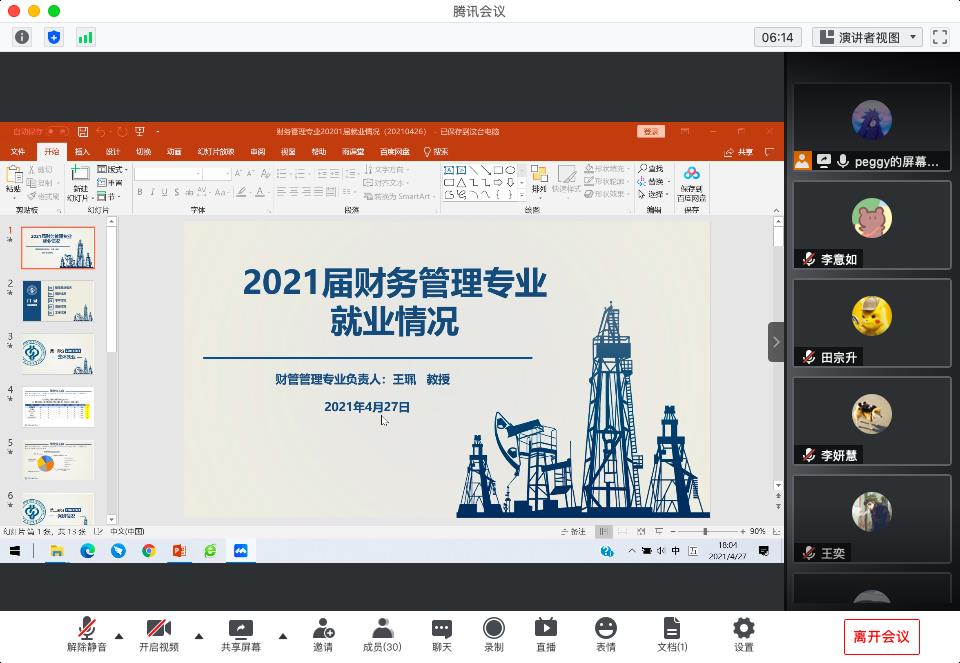Open meeting Settings gear
The image size is (960, 663).
(x=743, y=634)
